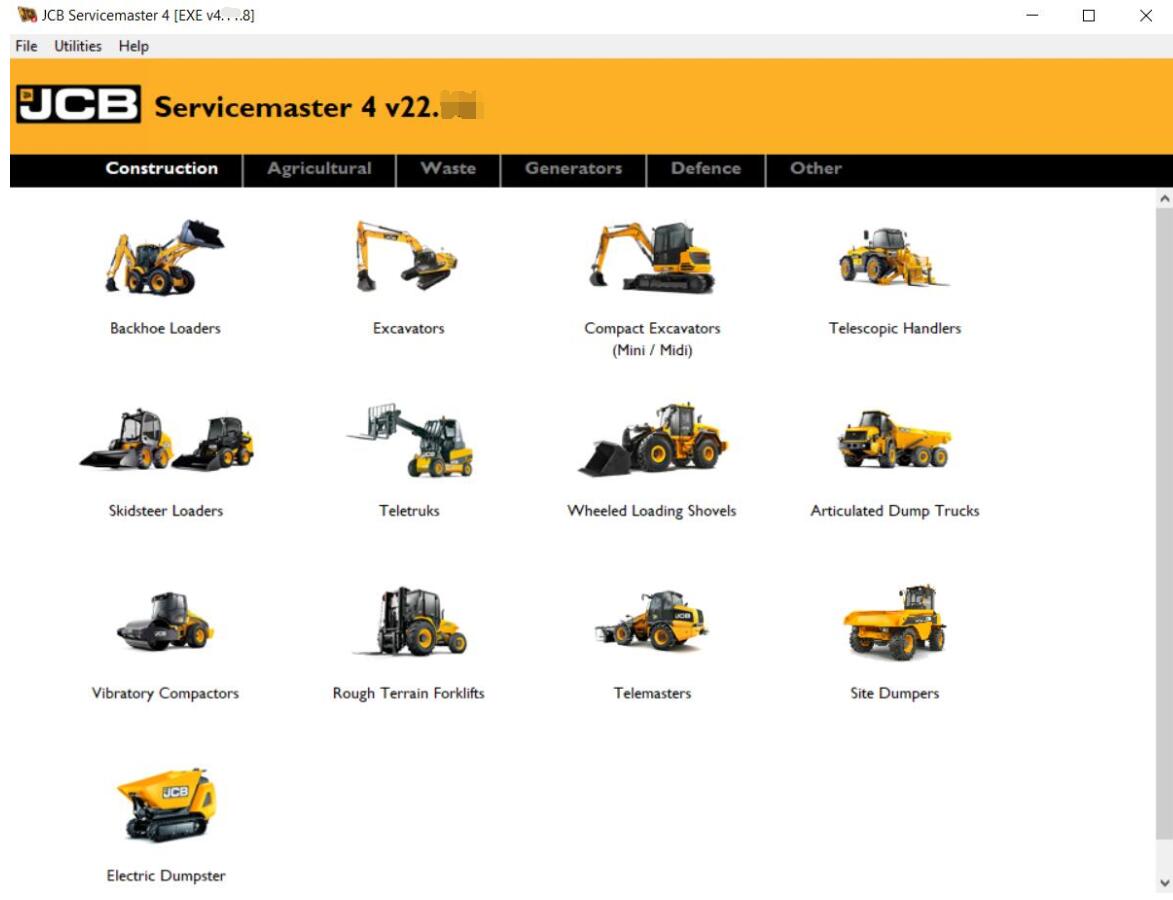Click the scrollbar up arrow

click(1164, 199)
